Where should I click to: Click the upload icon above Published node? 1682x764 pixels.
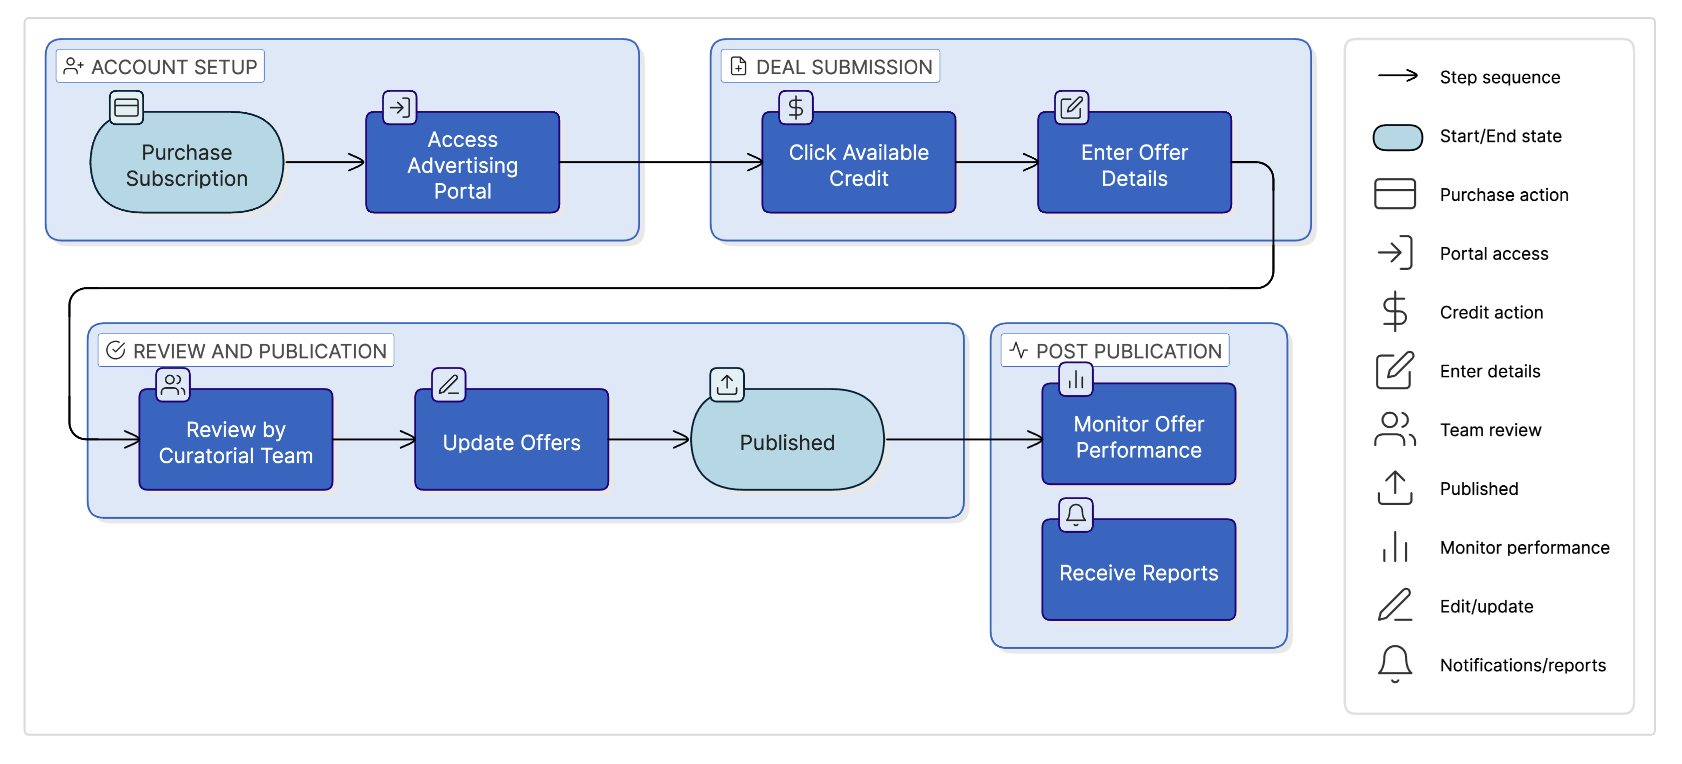(x=727, y=384)
